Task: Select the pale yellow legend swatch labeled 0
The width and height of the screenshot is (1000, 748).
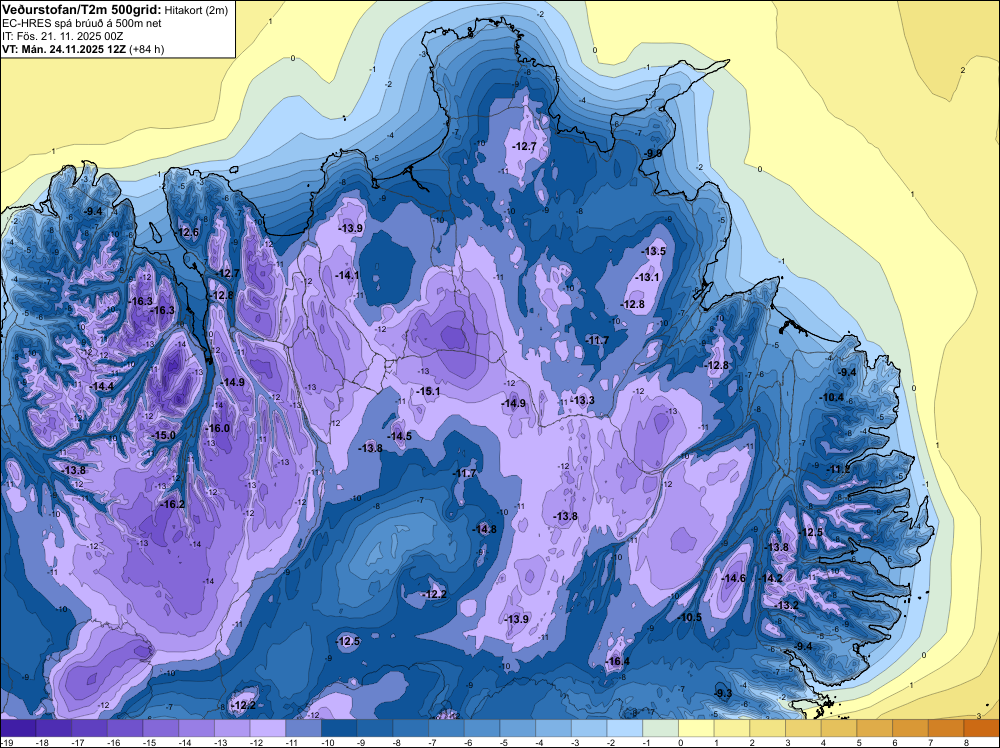Action: tap(696, 728)
